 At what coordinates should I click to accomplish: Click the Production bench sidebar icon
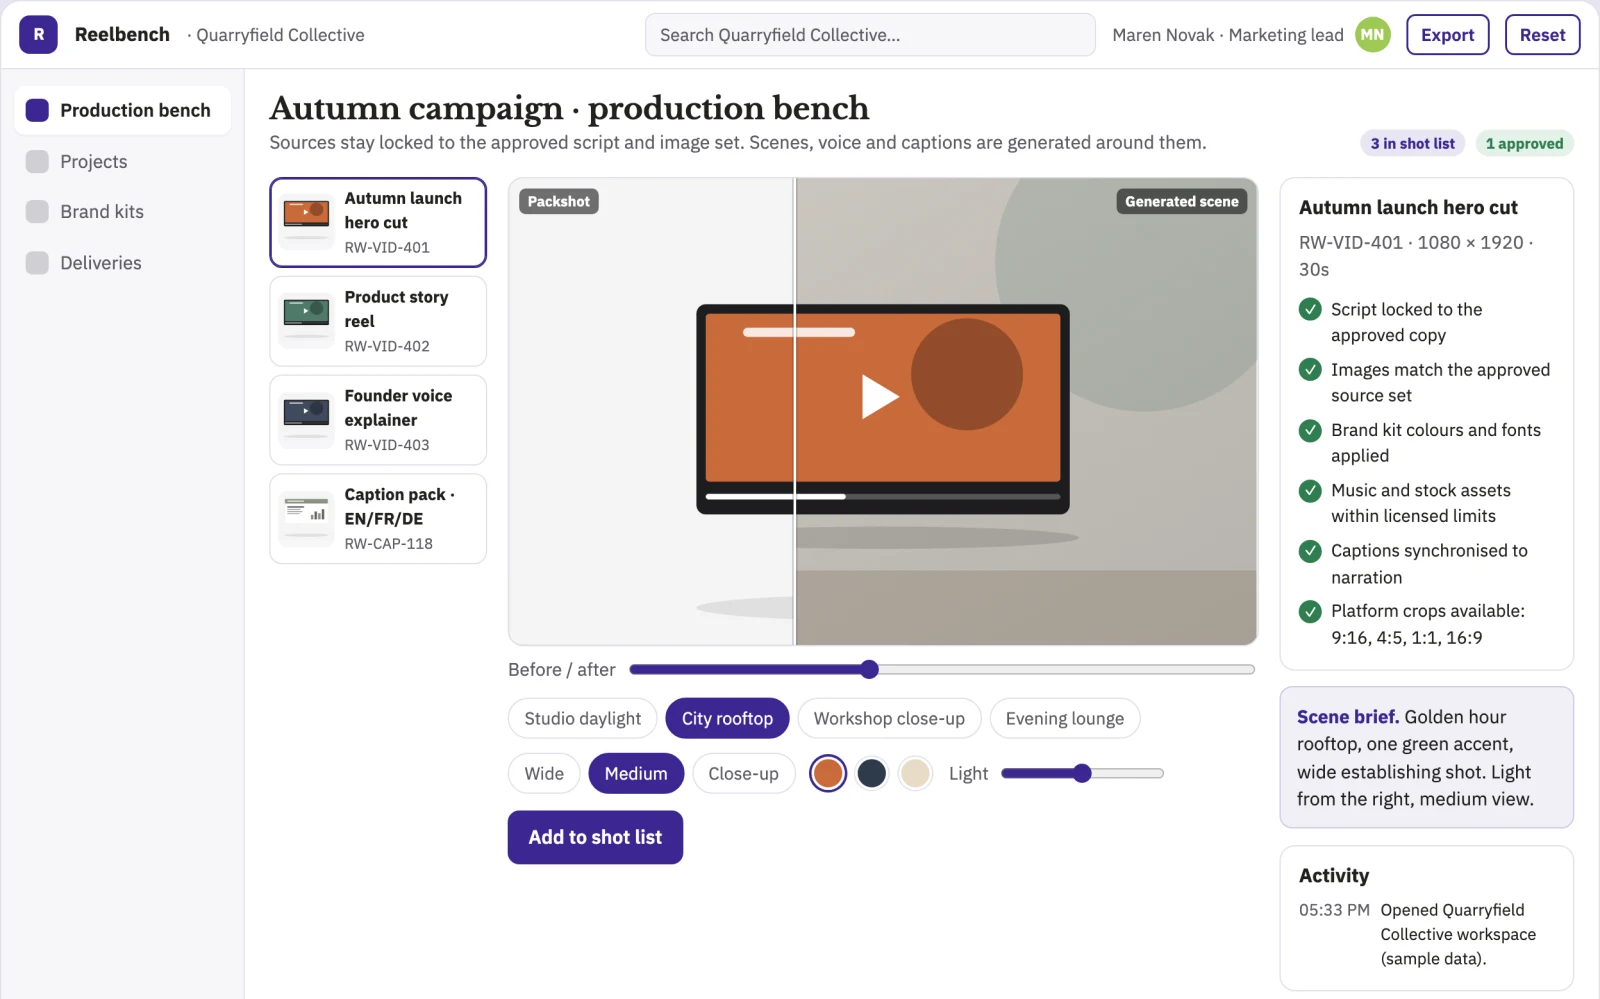[37, 110]
